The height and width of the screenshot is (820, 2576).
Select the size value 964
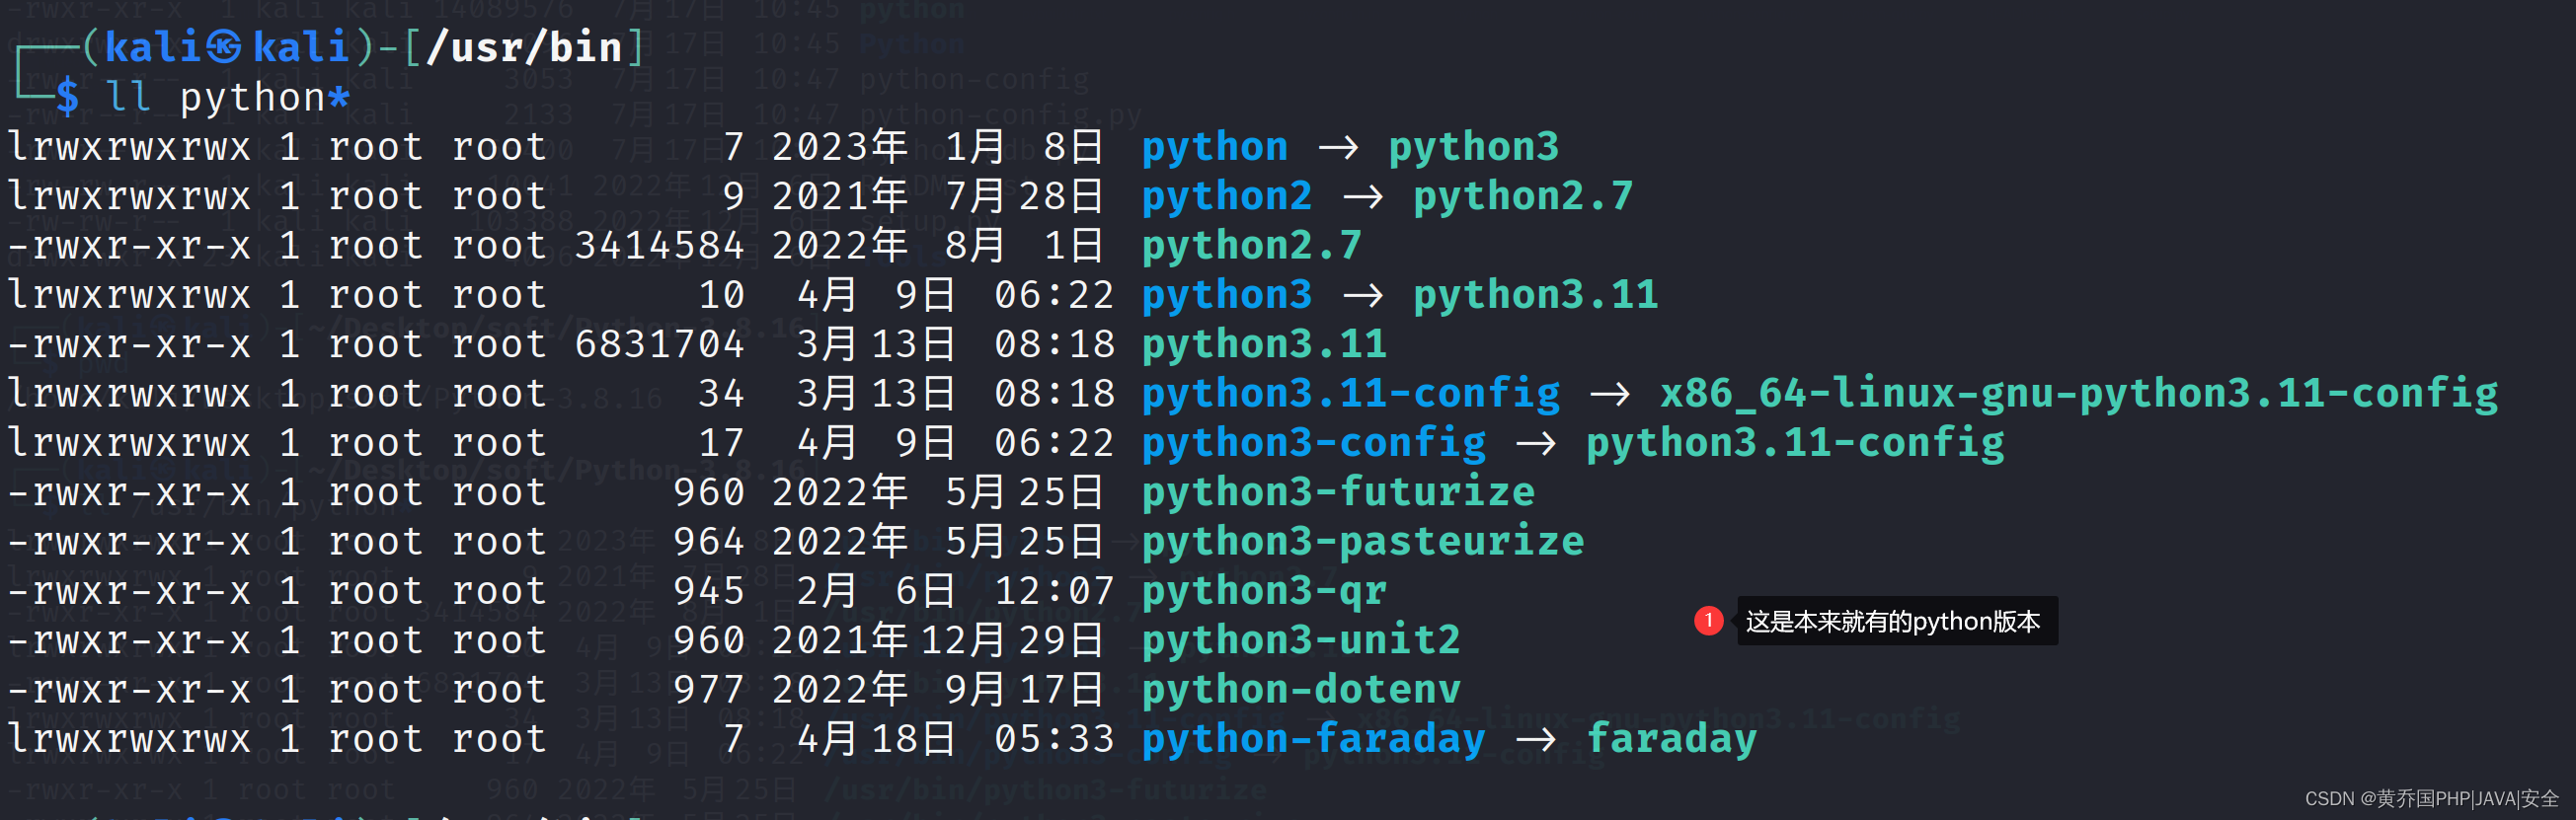point(709,542)
